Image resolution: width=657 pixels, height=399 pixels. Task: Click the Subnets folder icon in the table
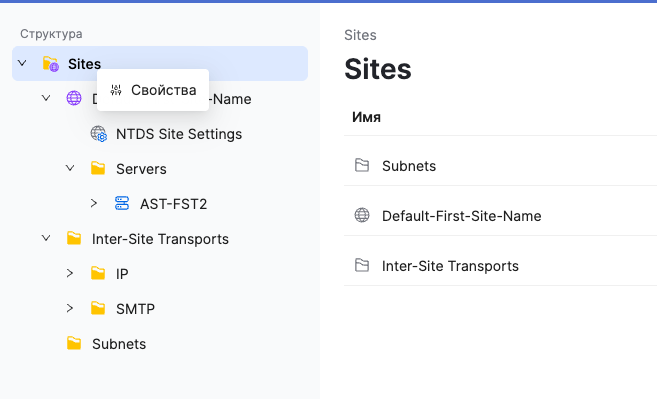pos(362,166)
